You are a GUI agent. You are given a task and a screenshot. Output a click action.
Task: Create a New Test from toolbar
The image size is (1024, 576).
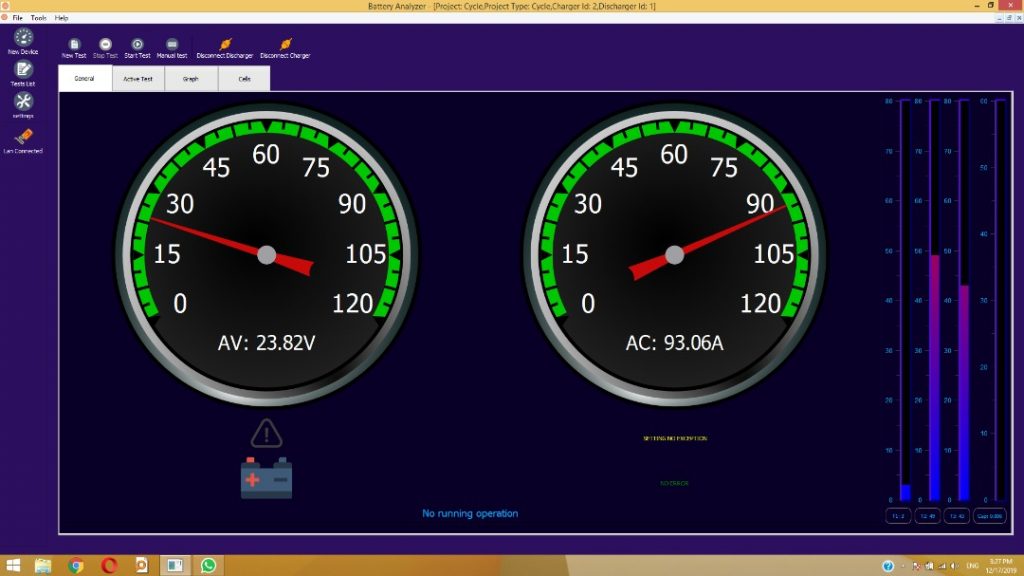point(74,45)
